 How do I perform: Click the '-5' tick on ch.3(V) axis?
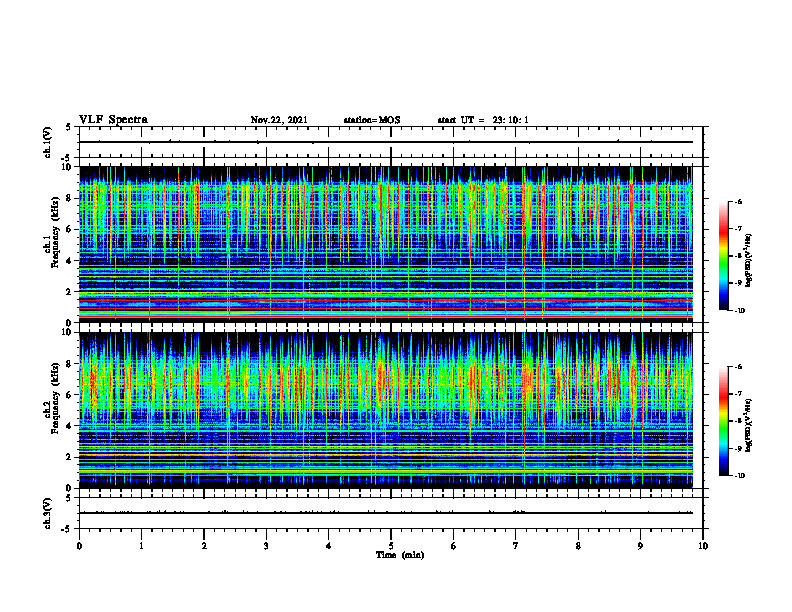pyautogui.click(x=67, y=529)
